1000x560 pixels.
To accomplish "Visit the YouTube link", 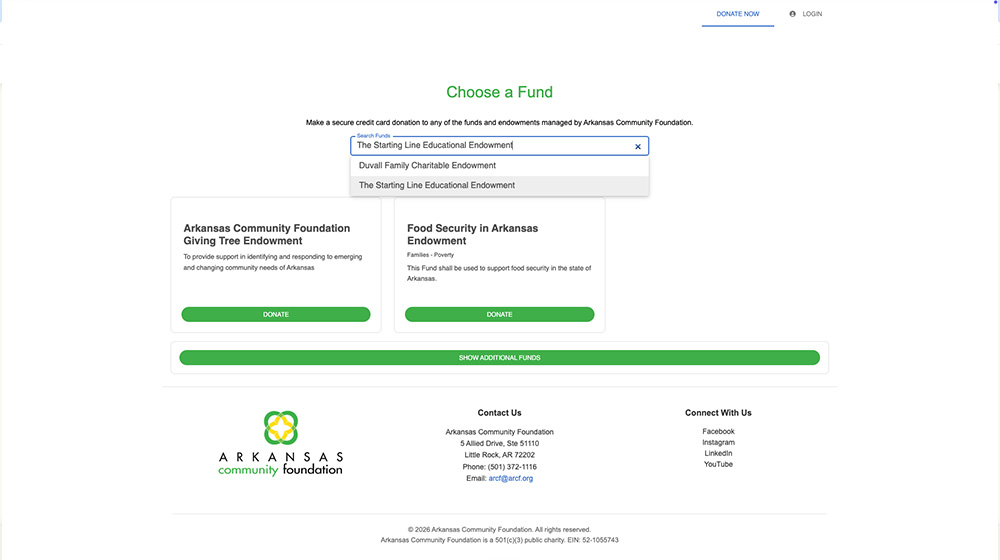I will tap(718, 464).
